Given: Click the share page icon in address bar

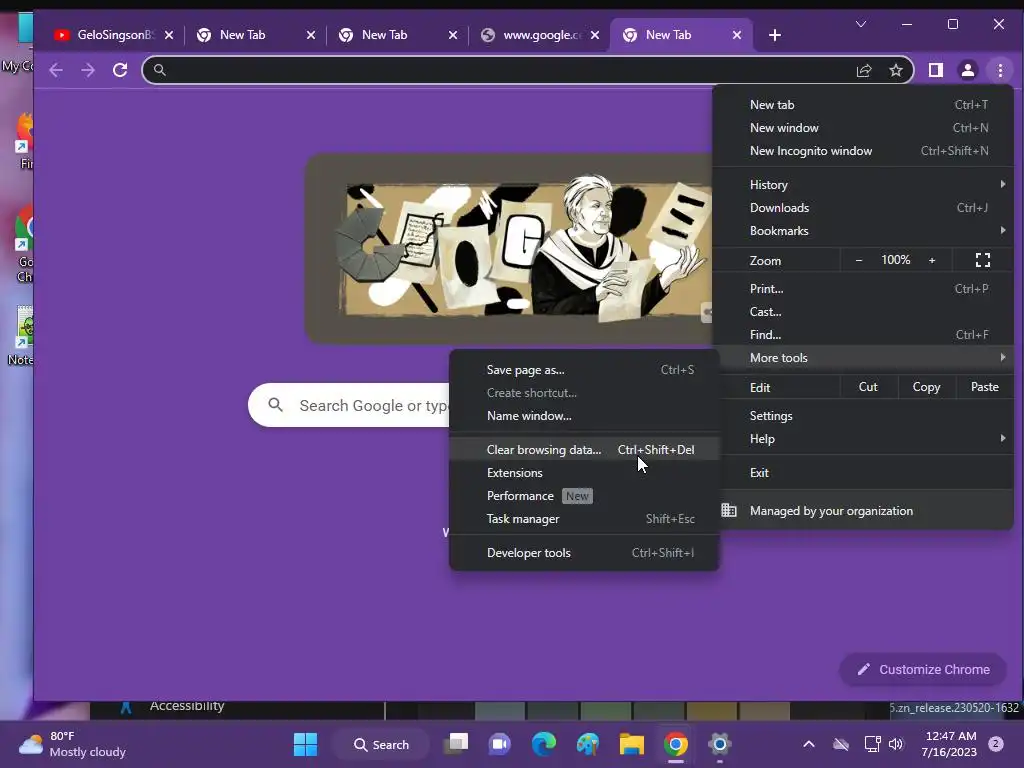Looking at the screenshot, I should pos(864,70).
